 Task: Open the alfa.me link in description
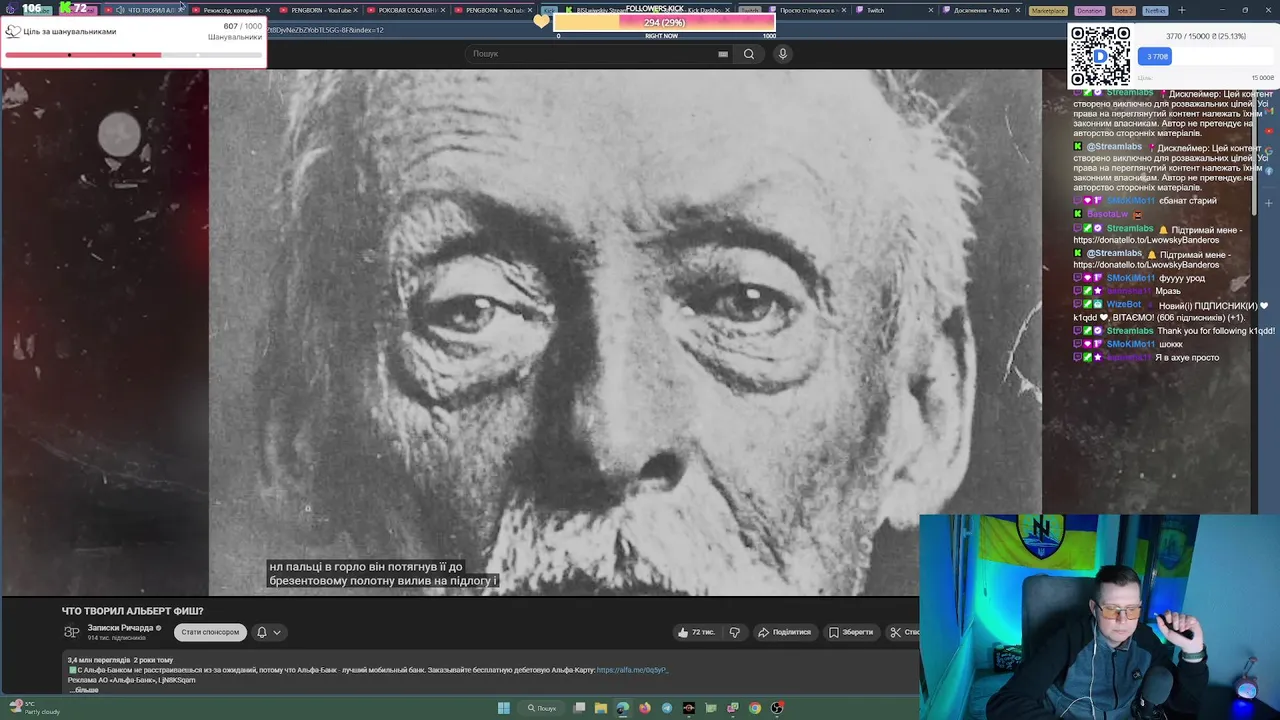[x=632, y=670]
